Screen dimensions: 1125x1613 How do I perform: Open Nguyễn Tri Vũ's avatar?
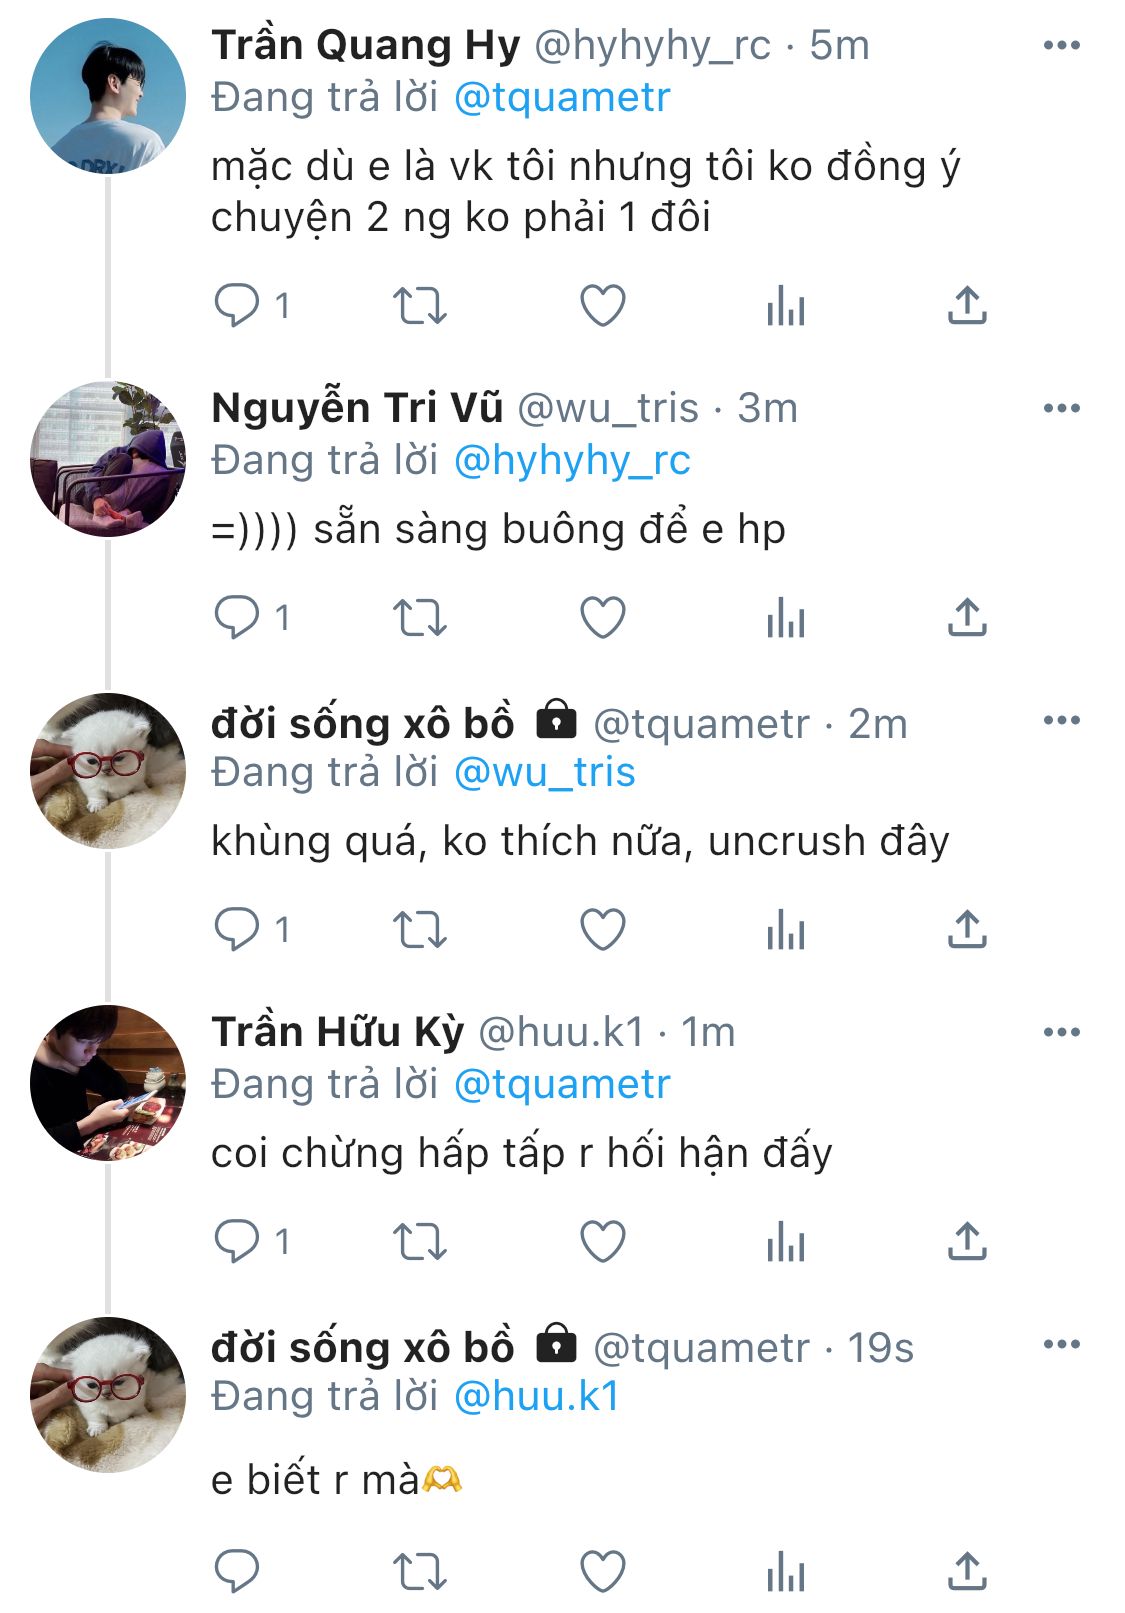click(108, 459)
